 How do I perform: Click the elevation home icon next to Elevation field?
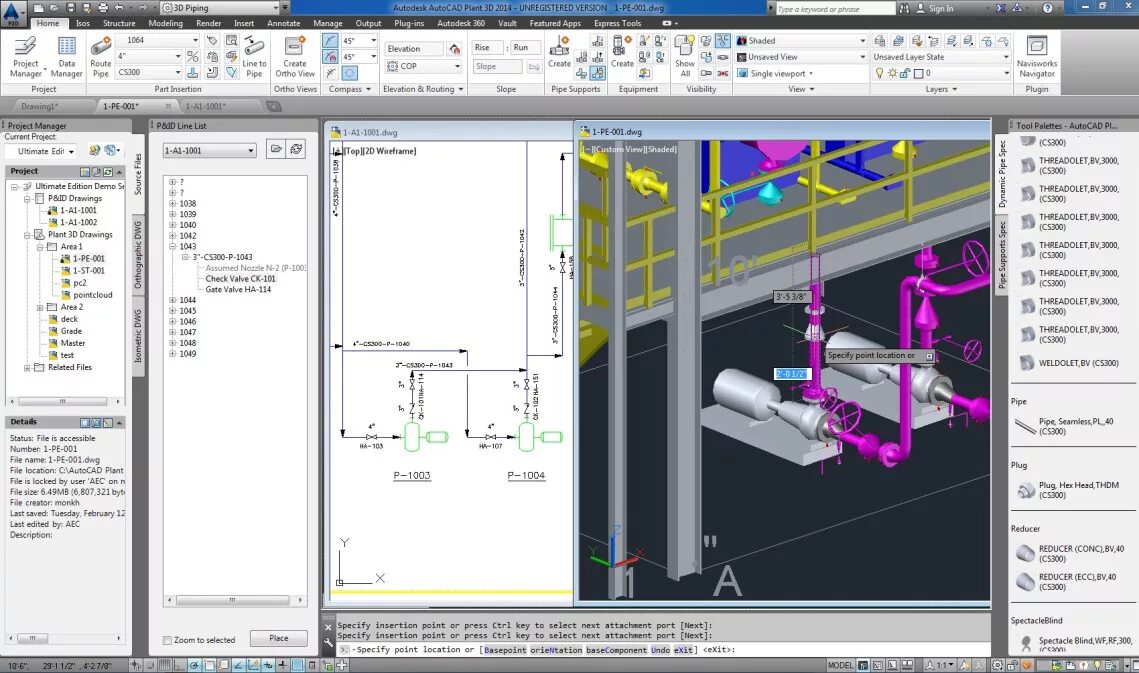point(454,49)
